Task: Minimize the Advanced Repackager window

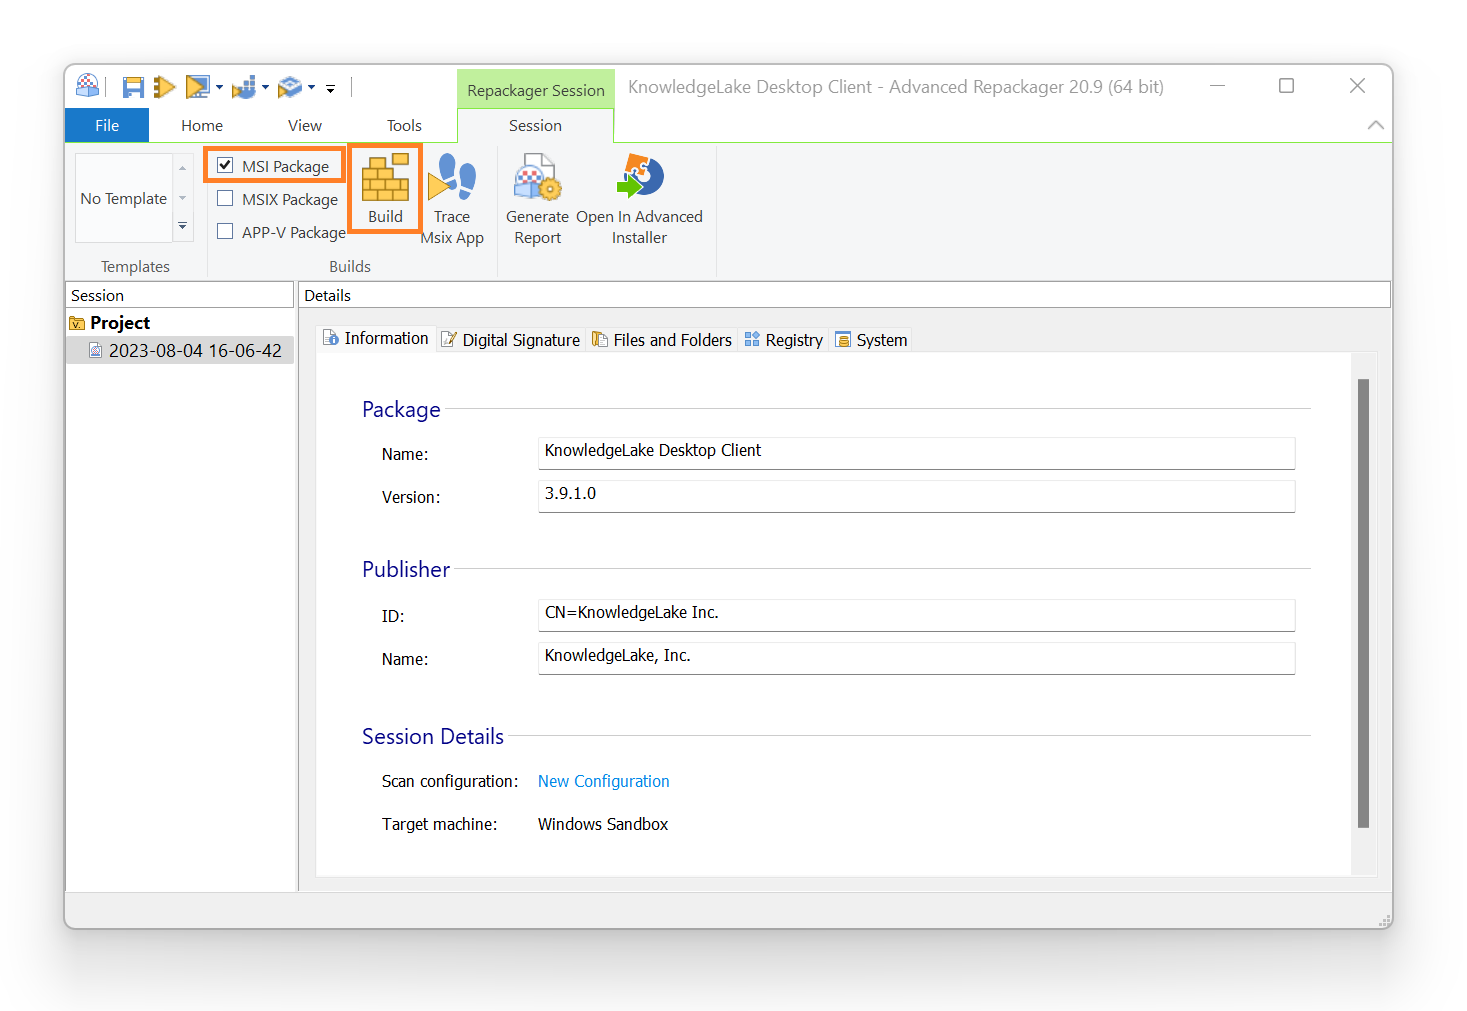Action: pos(1217,86)
